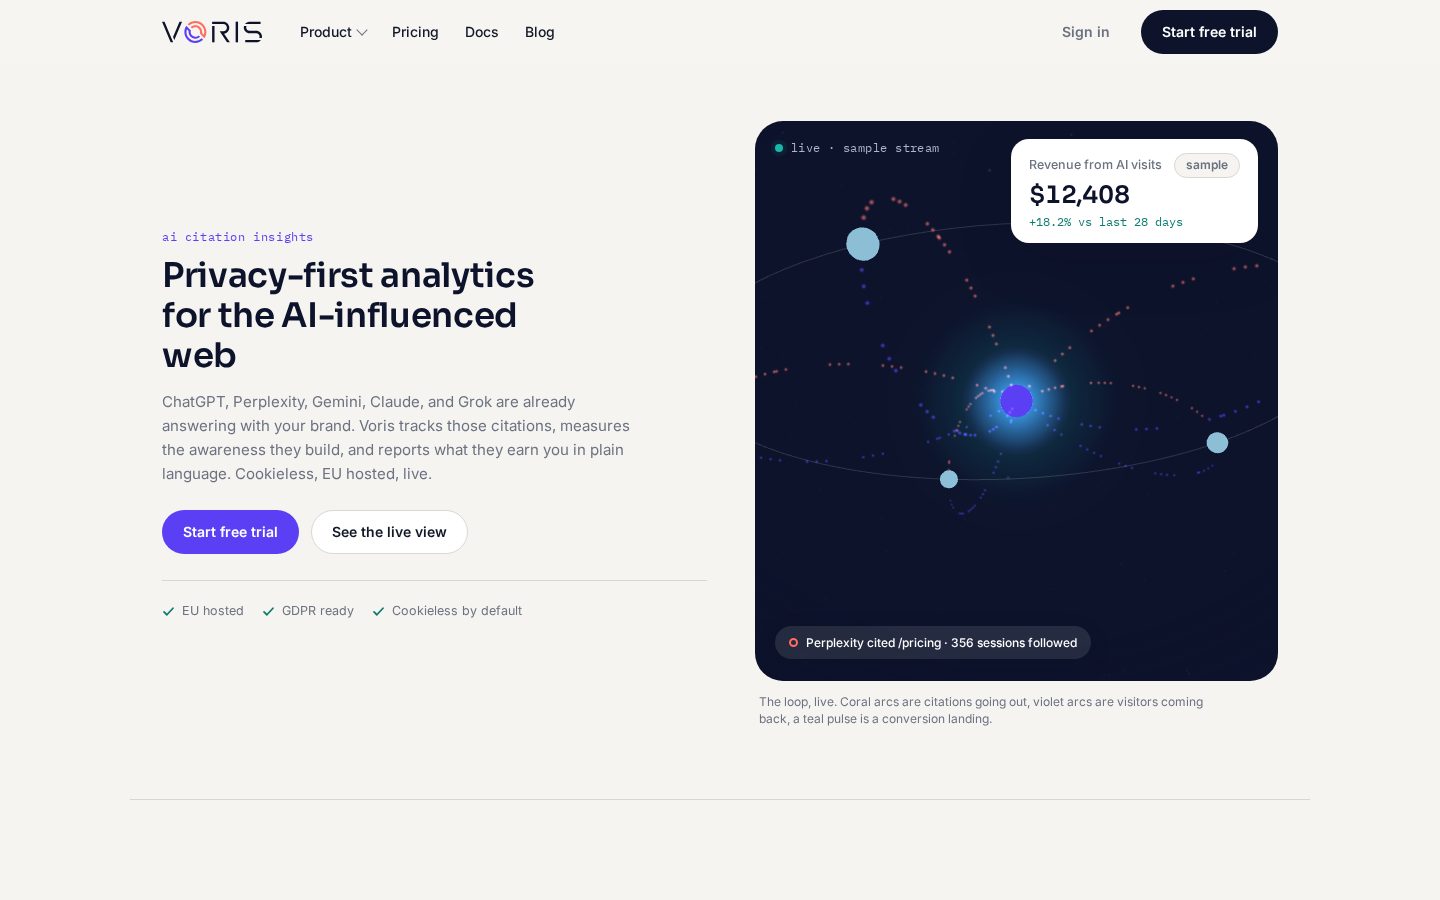The width and height of the screenshot is (1440, 900).
Task: Click the EU hosted checkmark icon
Action: 168,611
